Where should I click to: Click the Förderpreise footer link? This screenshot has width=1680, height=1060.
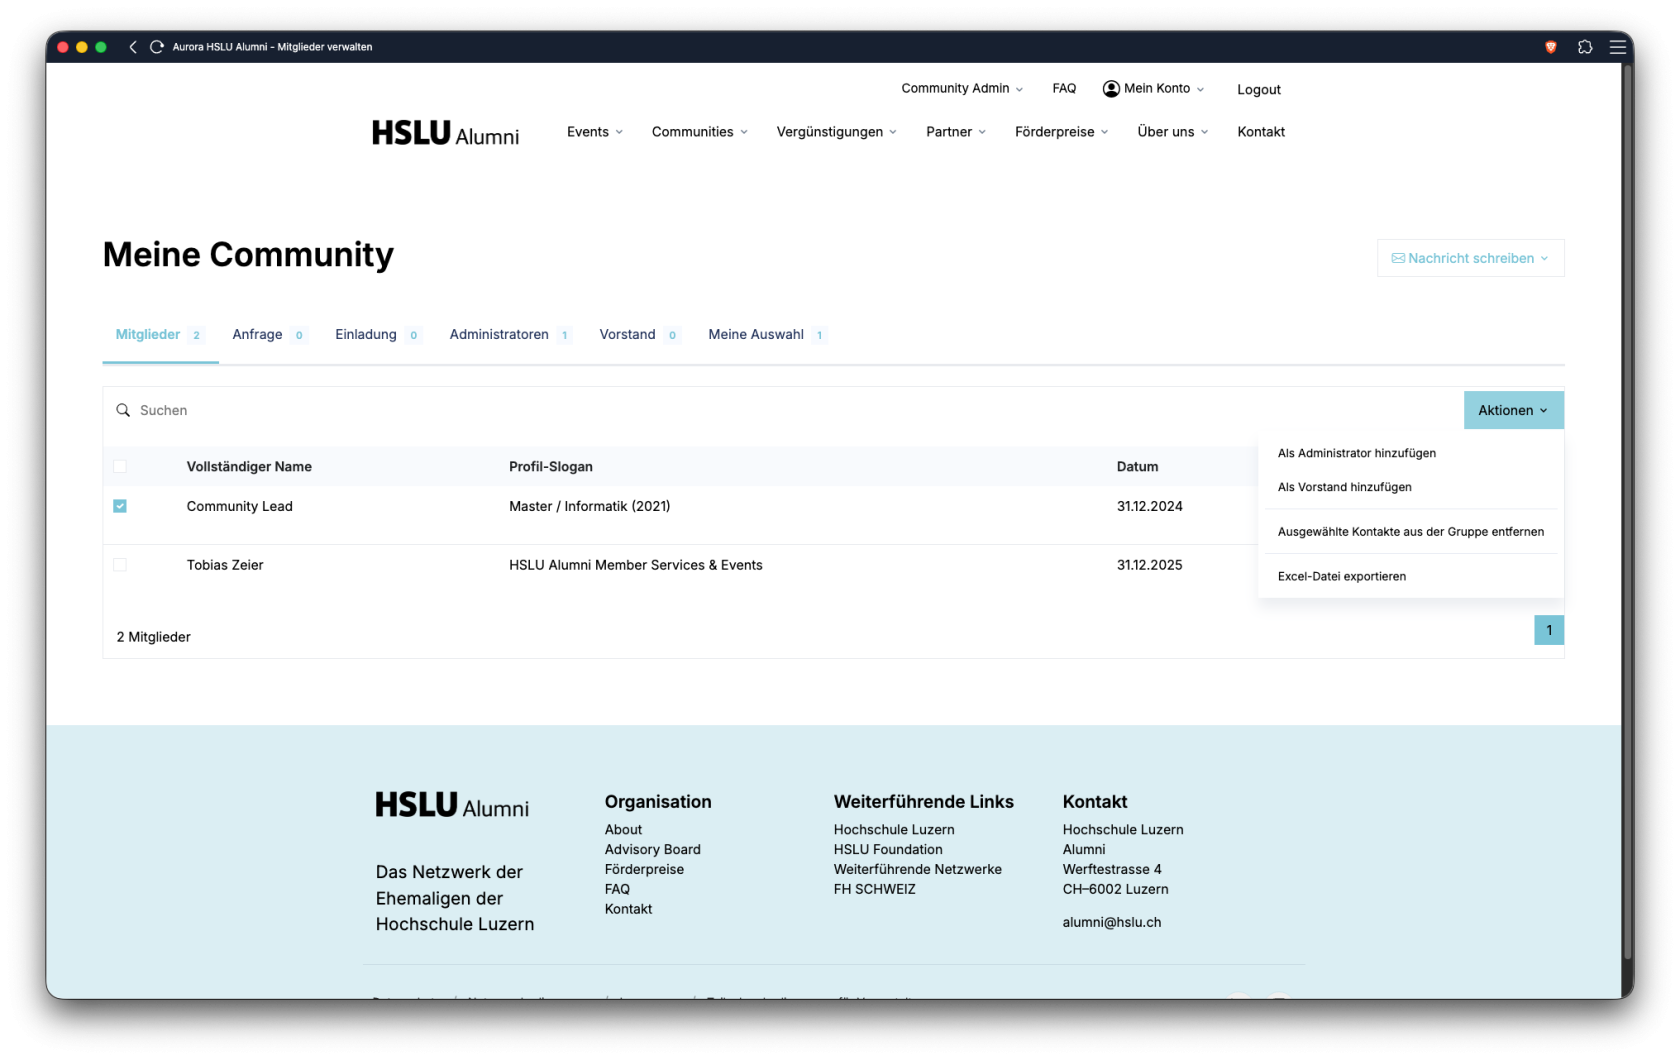coord(644,870)
